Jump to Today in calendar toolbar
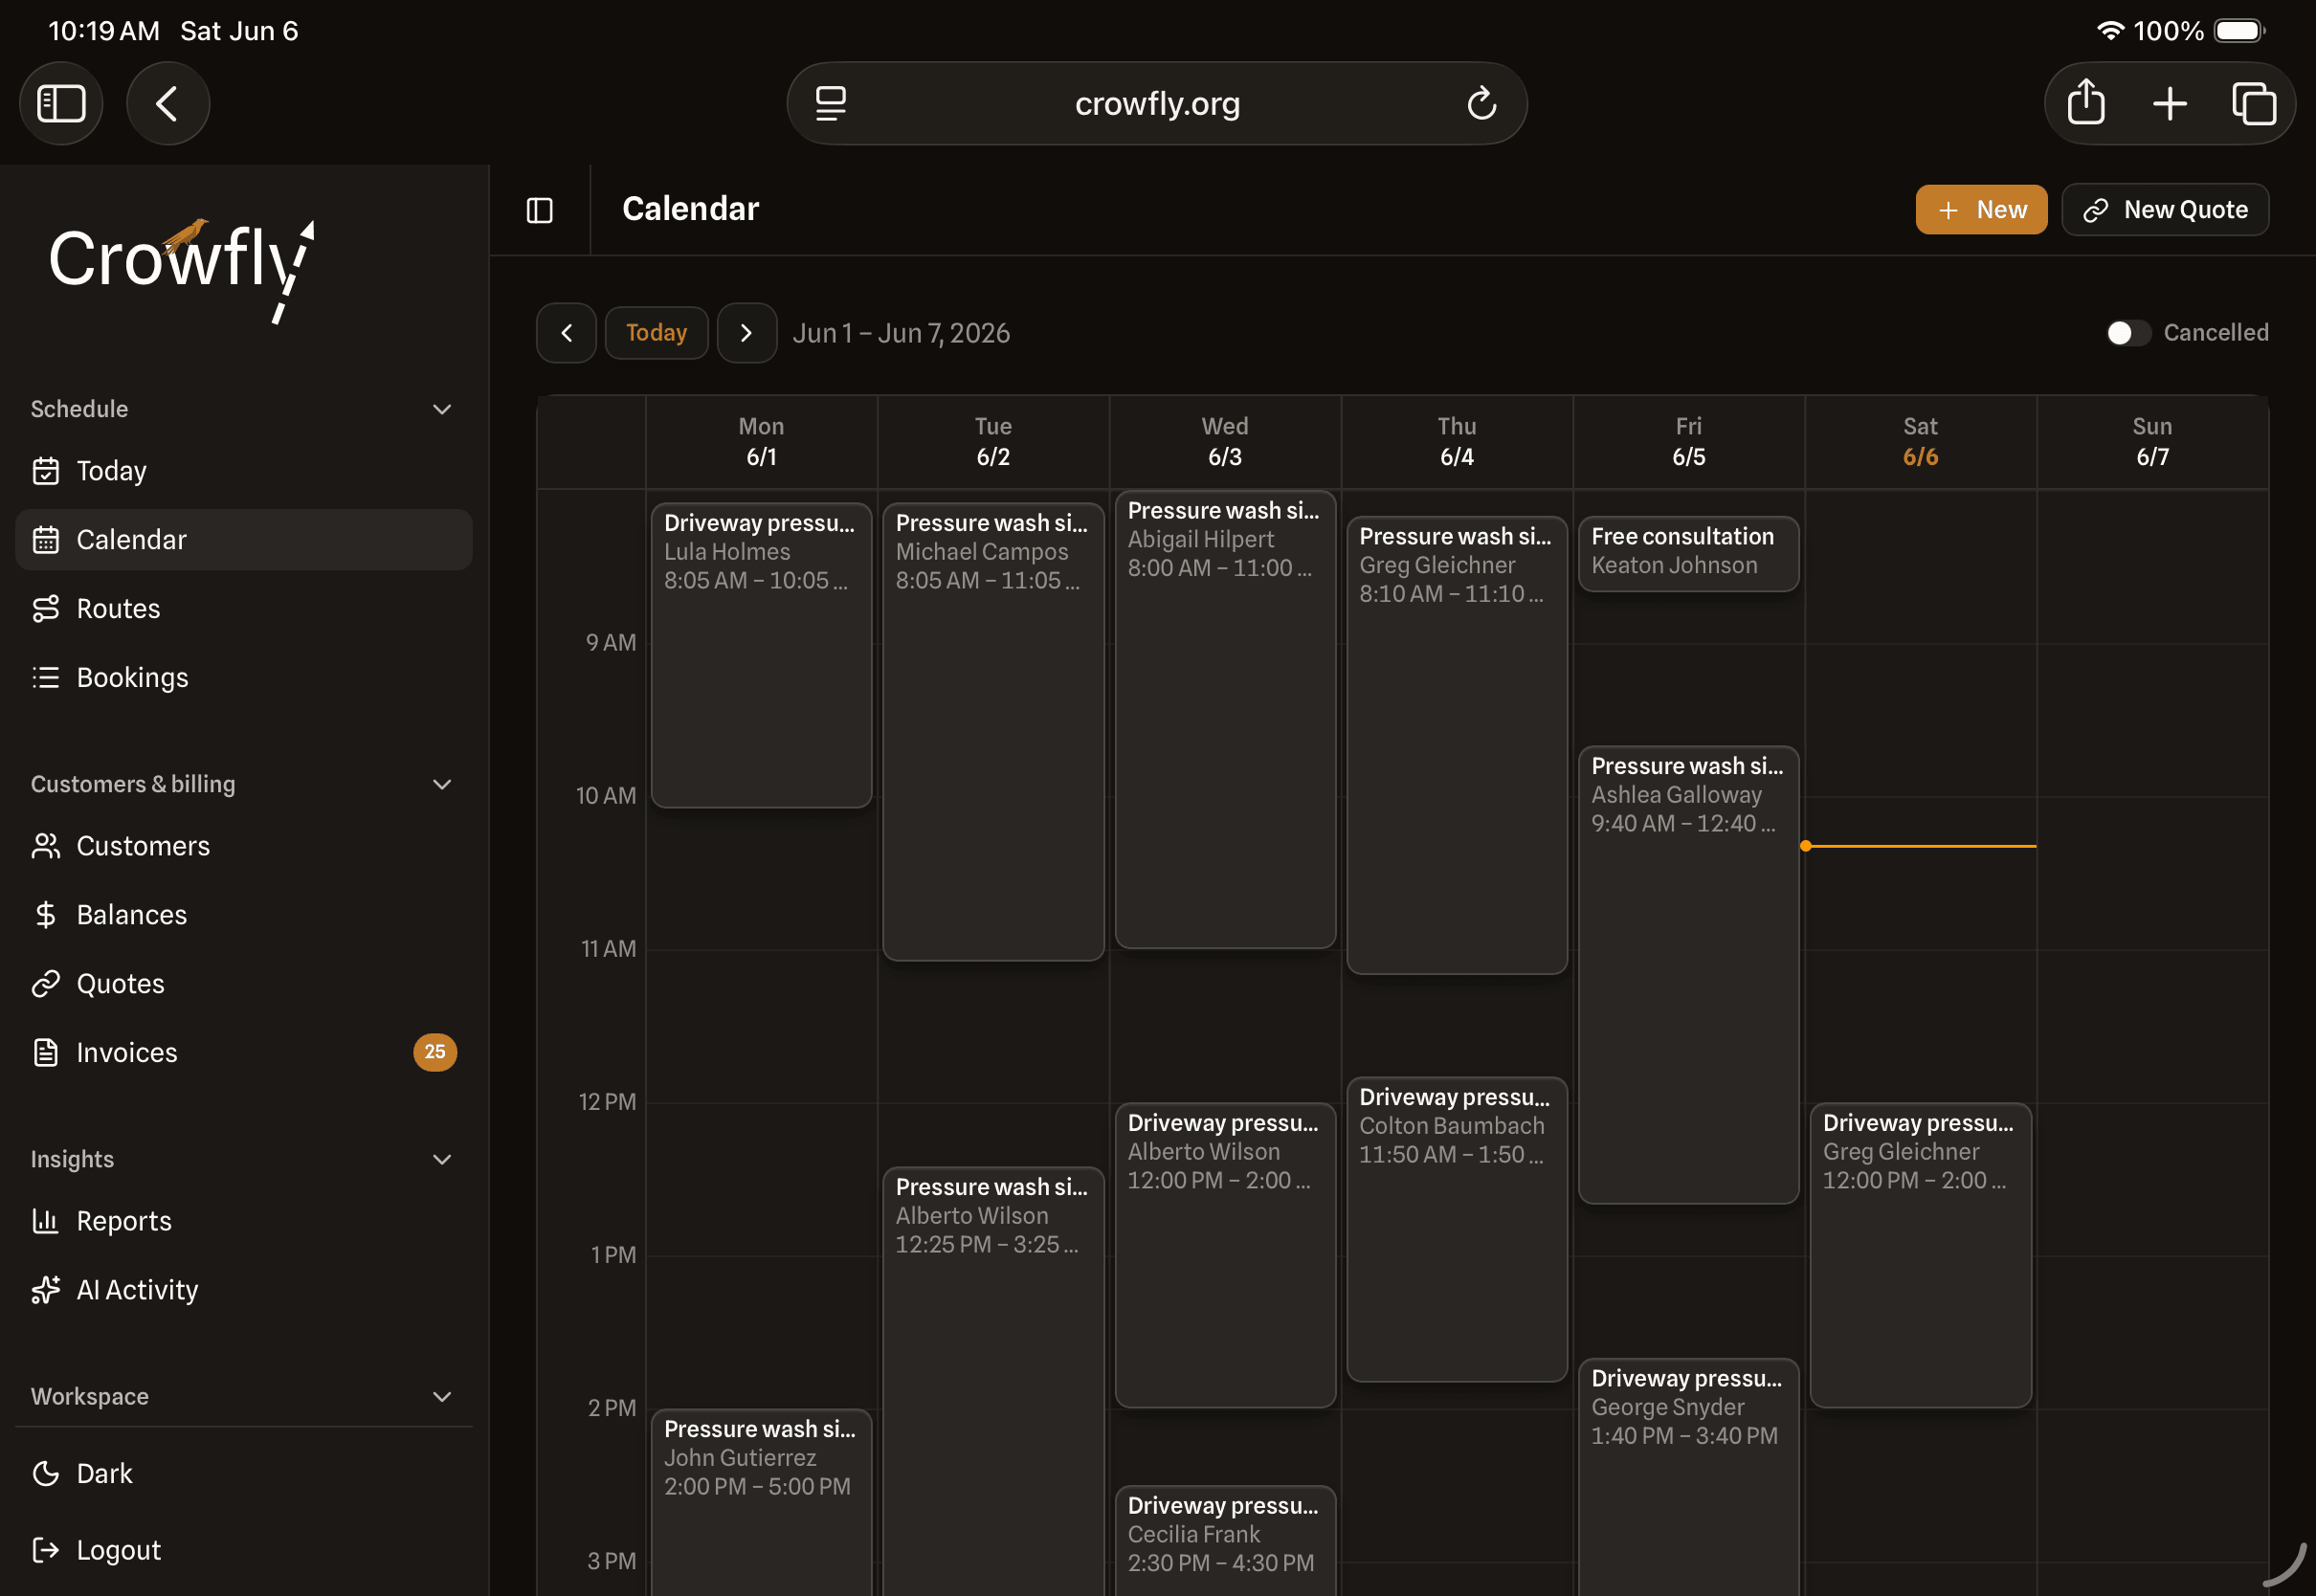The height and width of the screenshot is (1596, 2316). (x=656, y=333)
